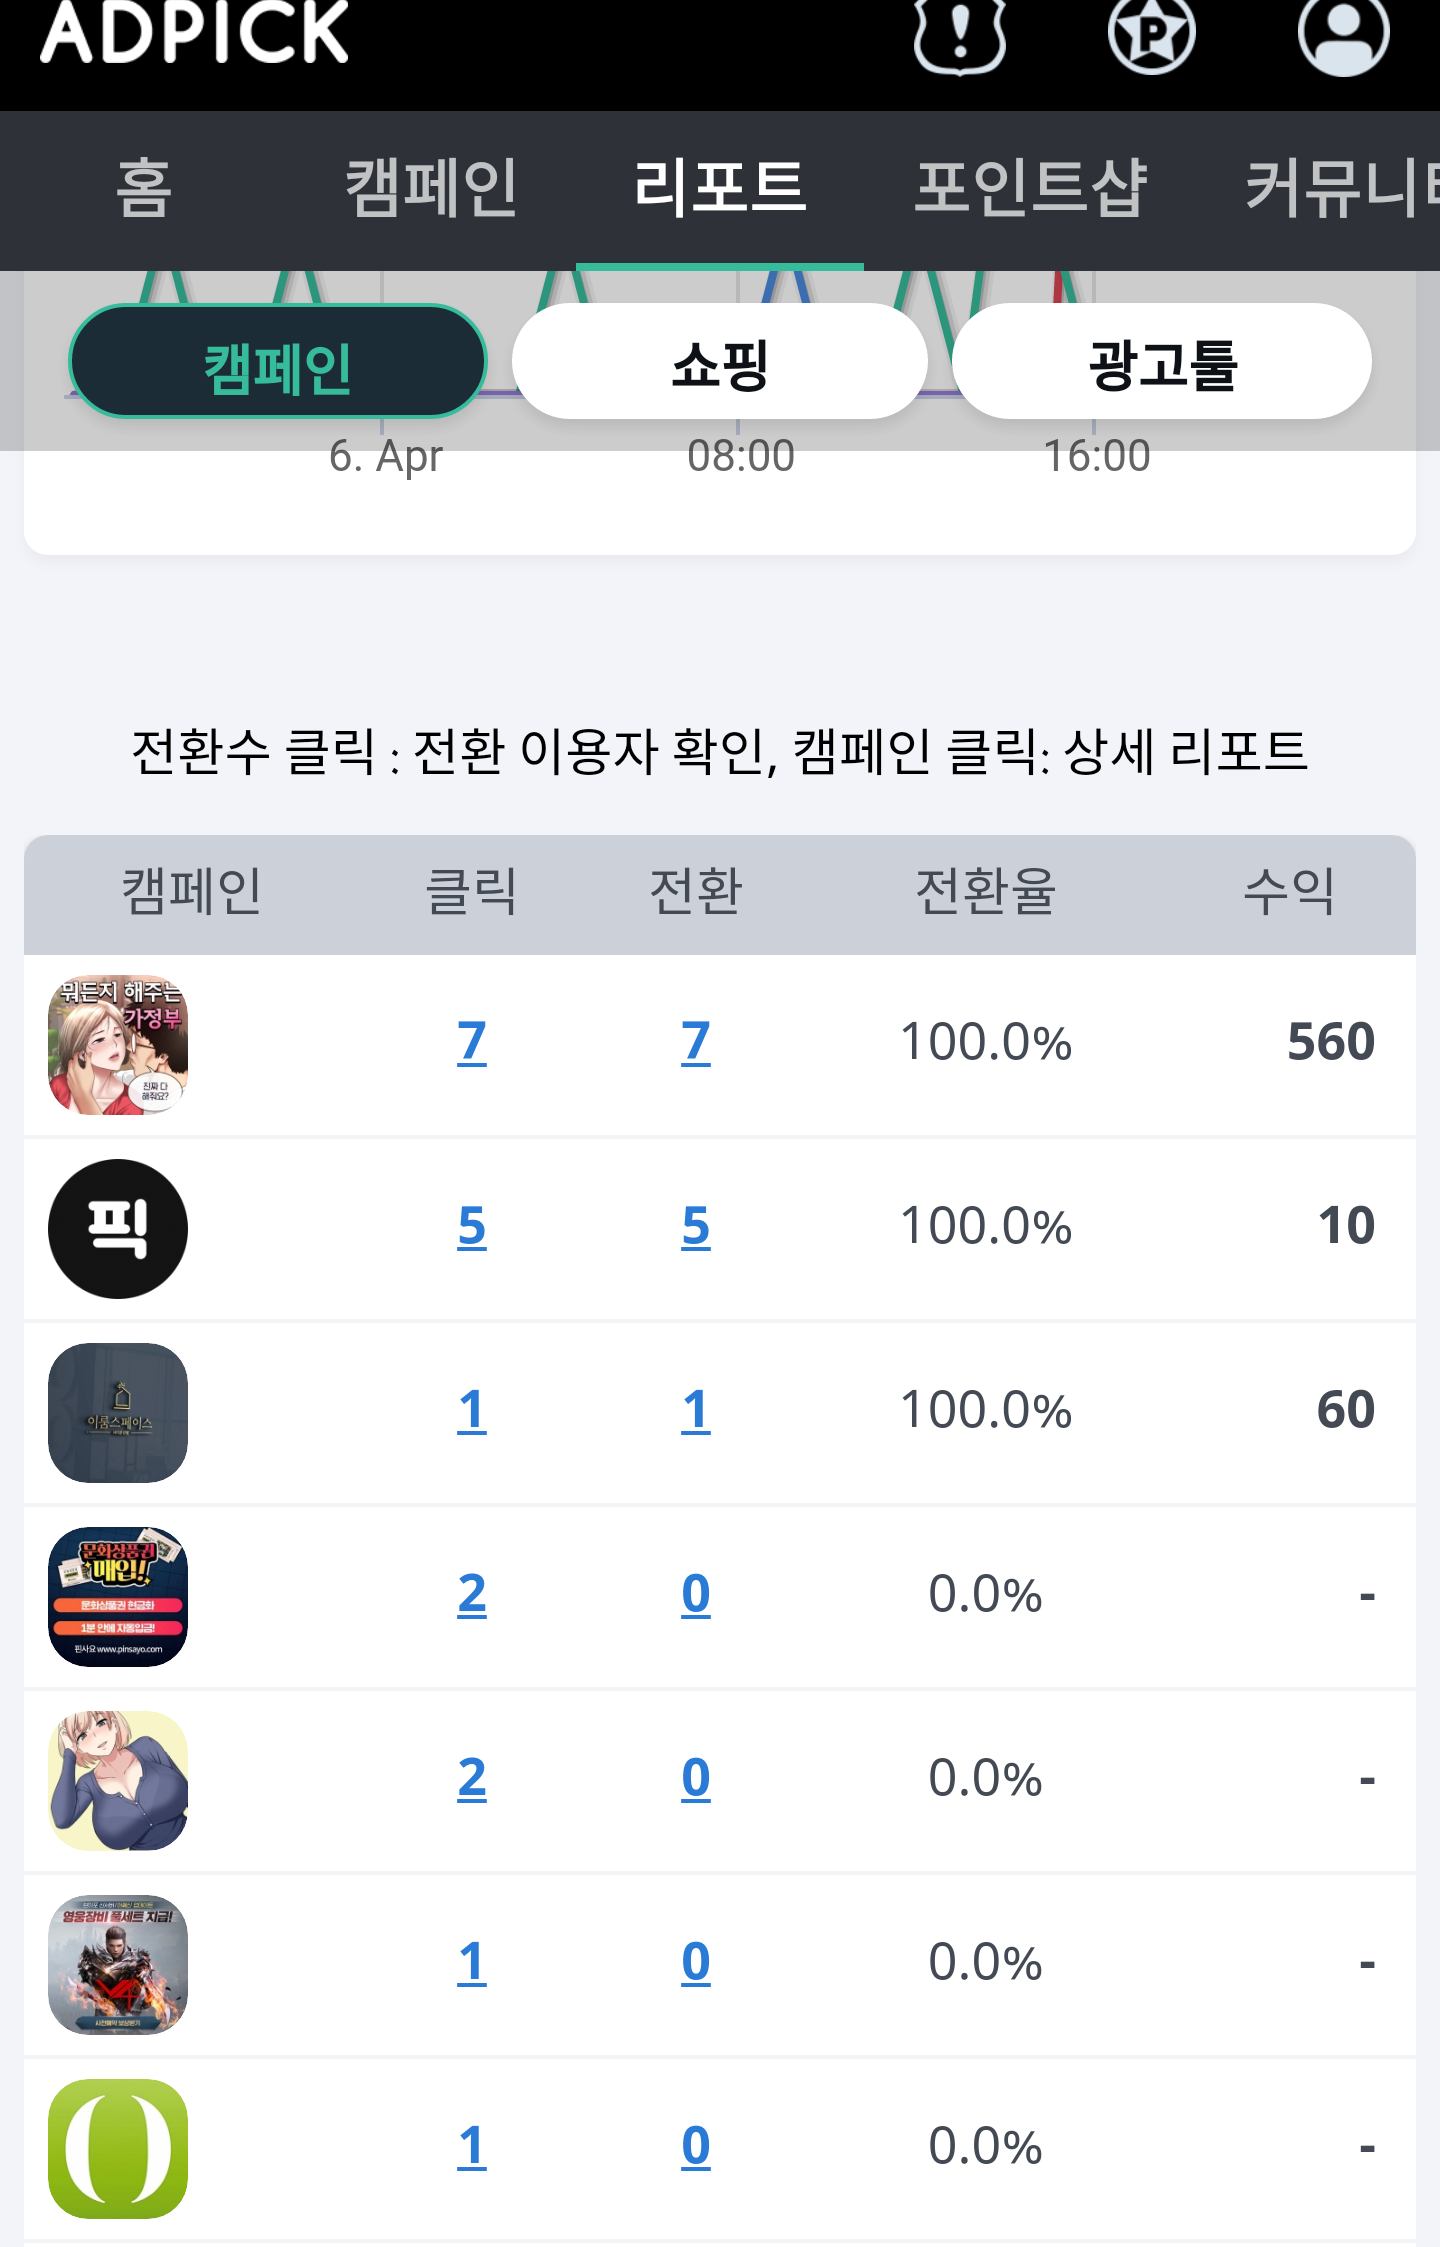Open the 포인트샵 tab

click(1030, 189)
